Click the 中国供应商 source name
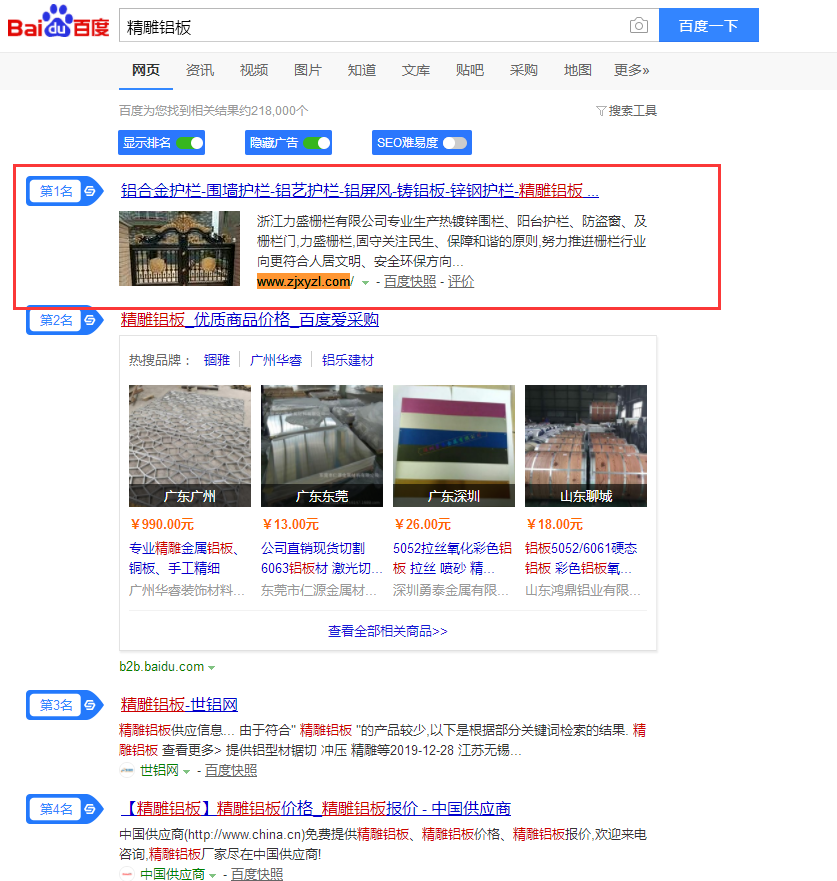This screenshot has height=881, width=837. pos(172,874)
